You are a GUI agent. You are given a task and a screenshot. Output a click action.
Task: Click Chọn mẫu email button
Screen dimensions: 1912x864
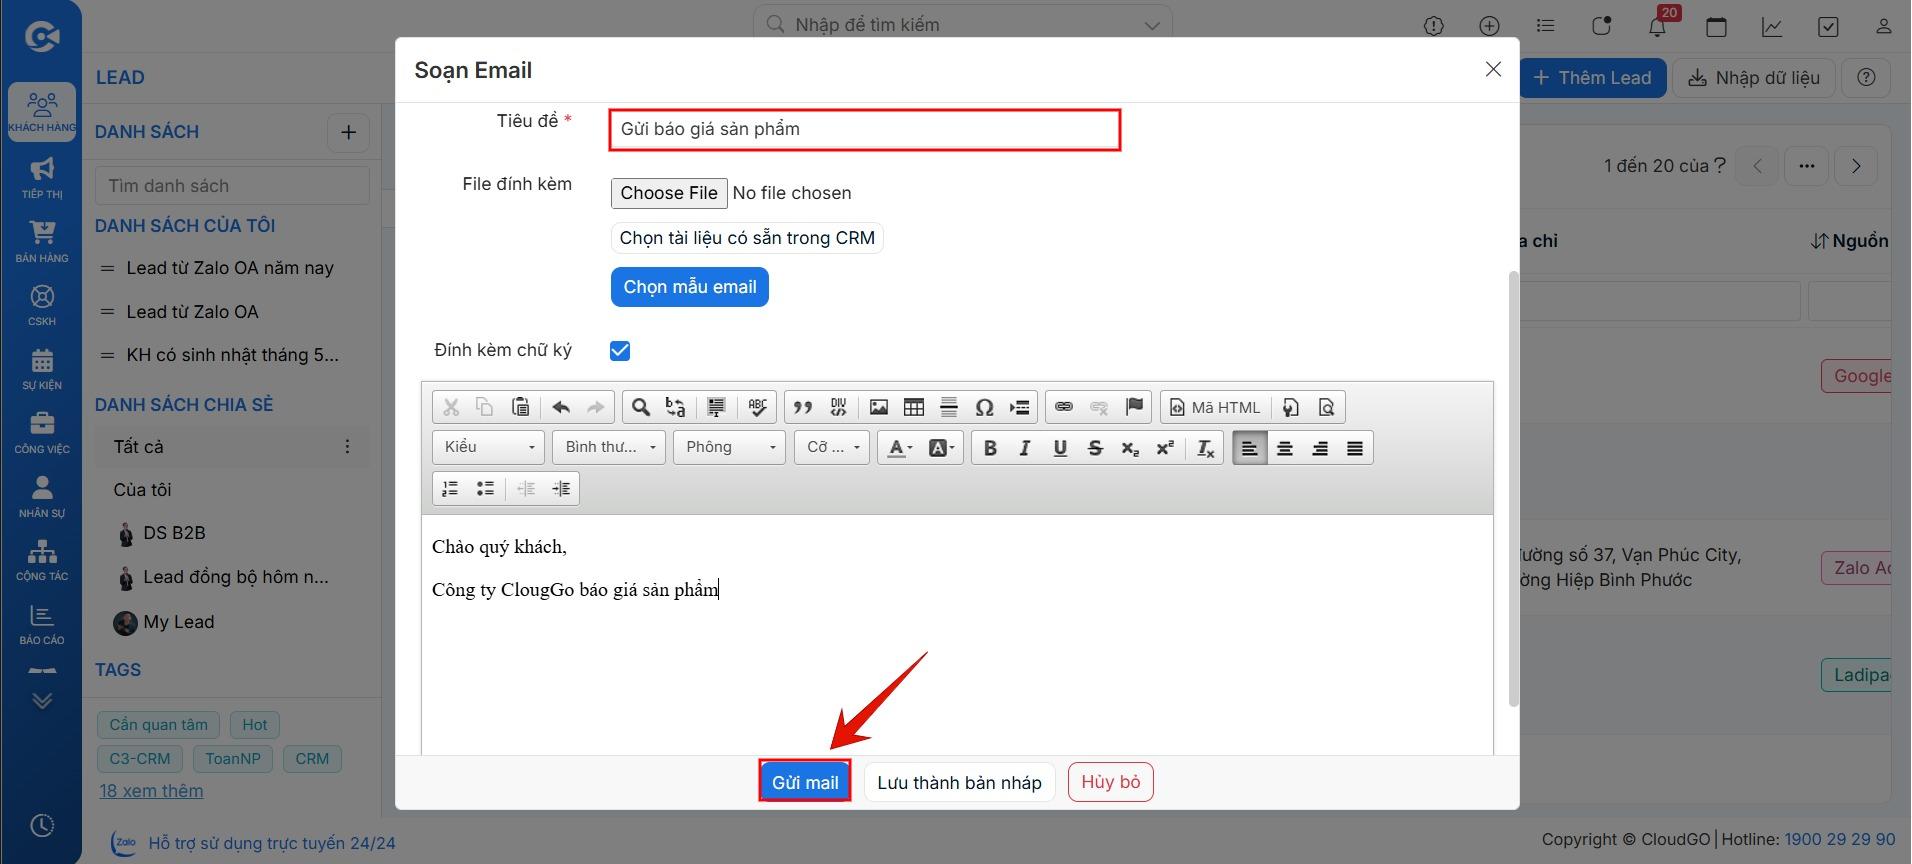tap(690, 287)
